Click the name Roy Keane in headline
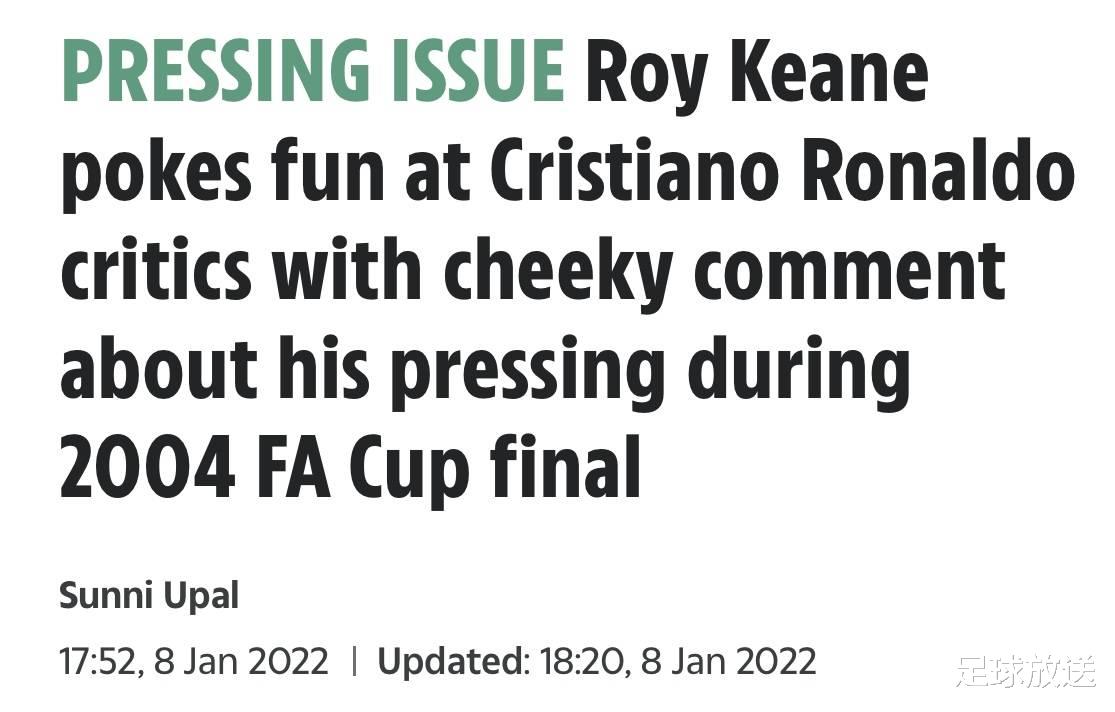1115x712 pixels. tap(757, 75)
